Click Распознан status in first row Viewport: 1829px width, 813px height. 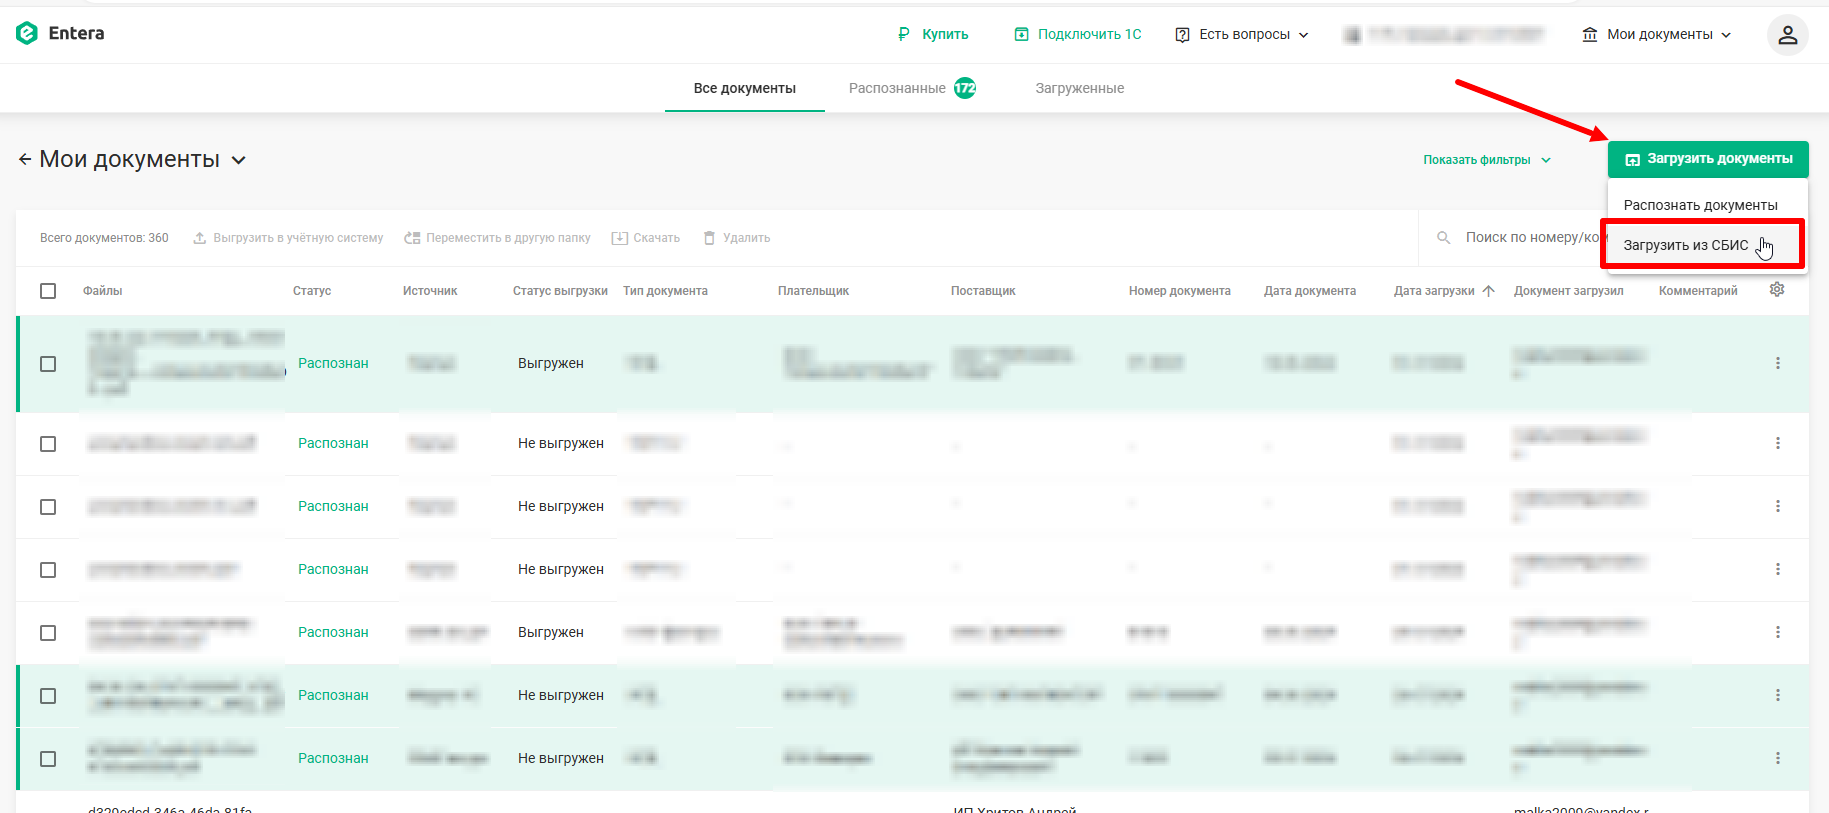[x=333, y=363]
